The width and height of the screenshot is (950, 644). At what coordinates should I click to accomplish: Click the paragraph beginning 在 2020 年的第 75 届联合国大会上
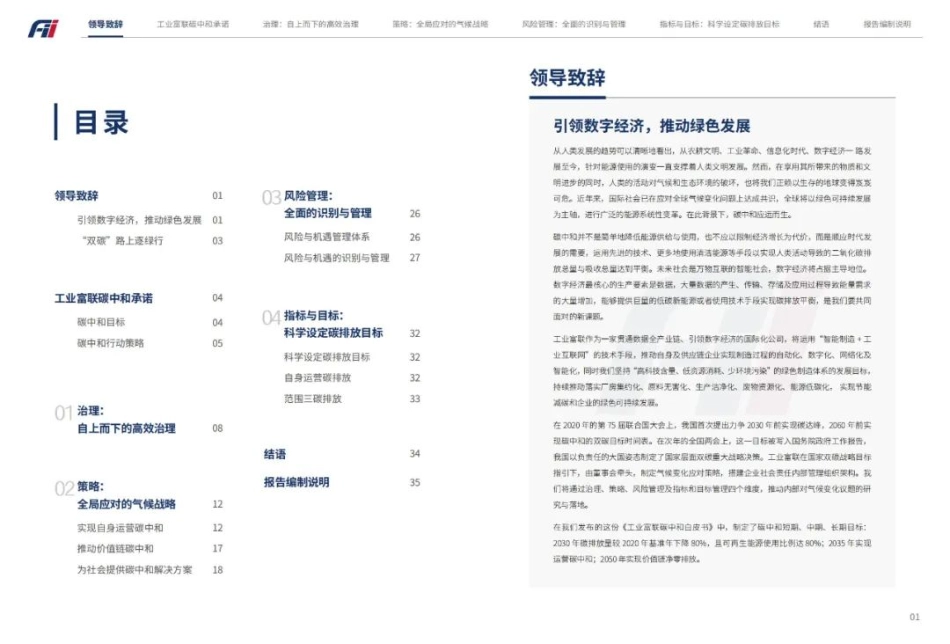click(x=712, y=465)
